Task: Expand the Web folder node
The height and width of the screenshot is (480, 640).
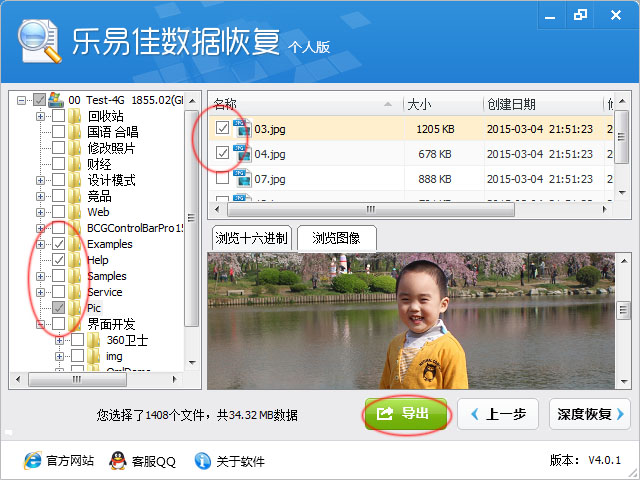Action: (x=40, y=212)
